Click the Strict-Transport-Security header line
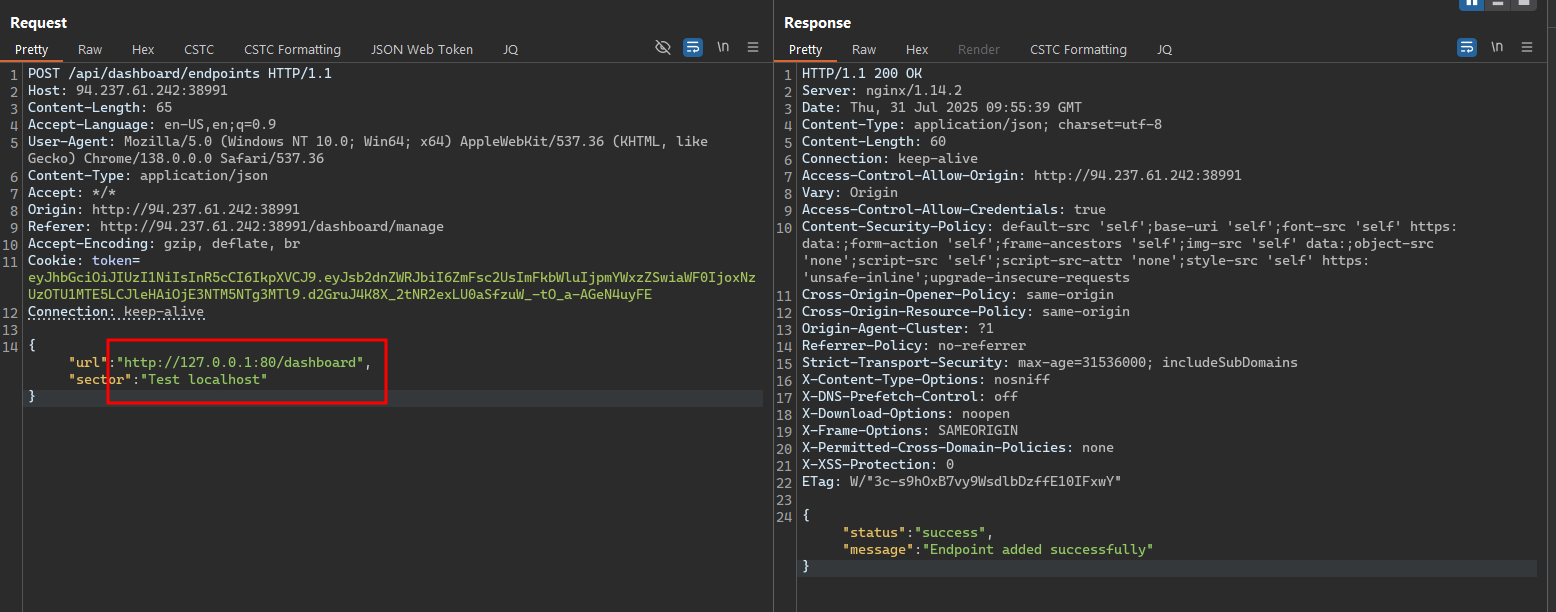Image resolution: width=1556 pixels, height=612 pixels. pos(1050,362)
